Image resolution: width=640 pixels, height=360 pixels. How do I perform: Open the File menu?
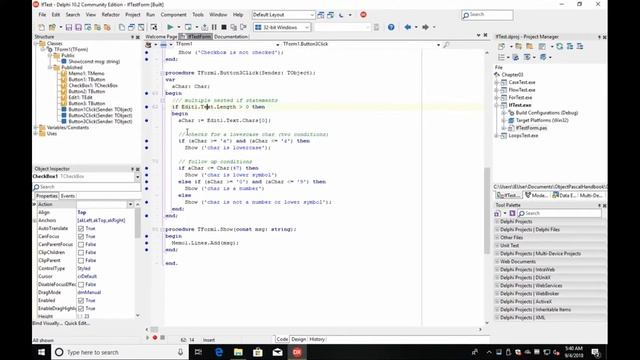click(42, 15)
